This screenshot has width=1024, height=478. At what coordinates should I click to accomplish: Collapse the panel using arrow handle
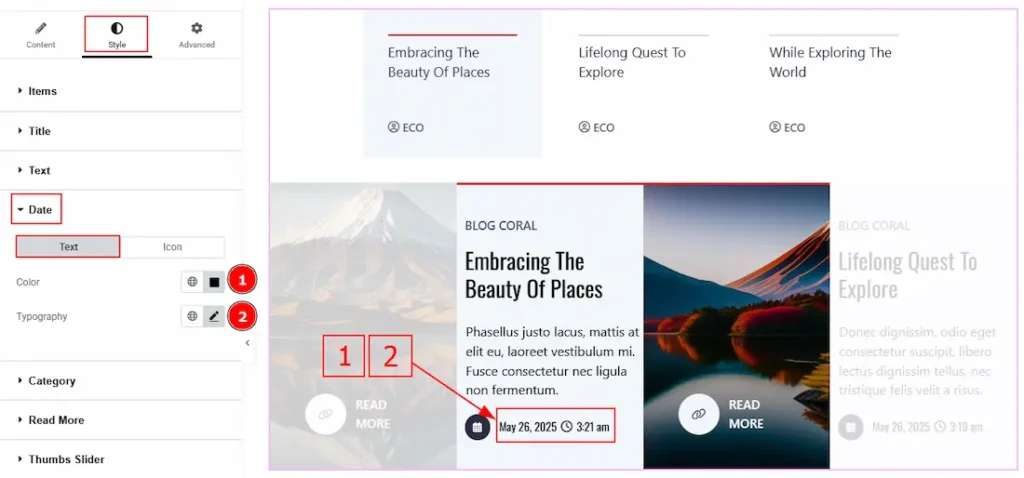pyautogui.click(x=248, y=343)
